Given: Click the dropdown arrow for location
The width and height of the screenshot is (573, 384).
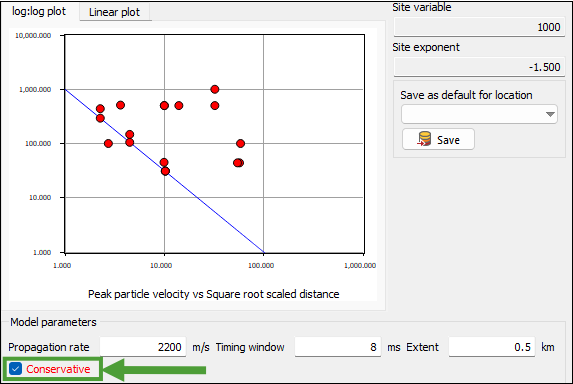Looking at the screenshot, I should [550, 114].
